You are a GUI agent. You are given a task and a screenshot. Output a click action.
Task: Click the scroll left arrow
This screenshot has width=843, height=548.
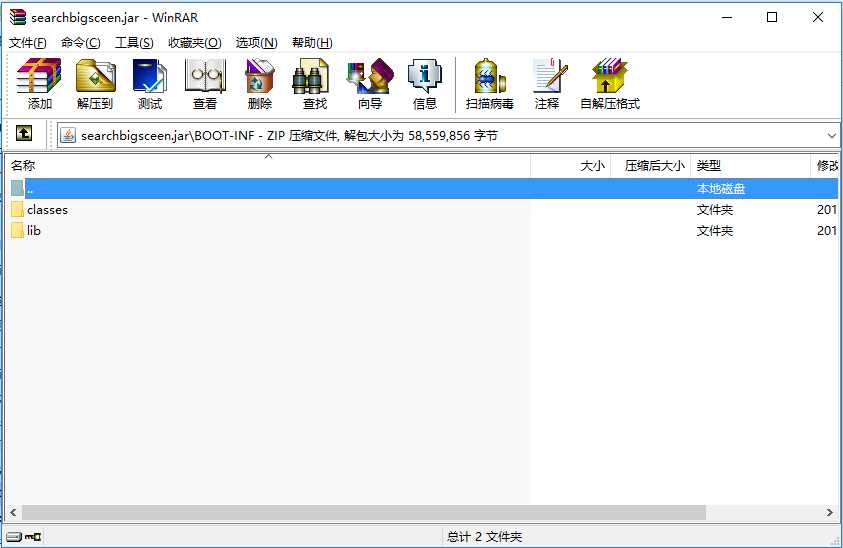tap(13, 513)
